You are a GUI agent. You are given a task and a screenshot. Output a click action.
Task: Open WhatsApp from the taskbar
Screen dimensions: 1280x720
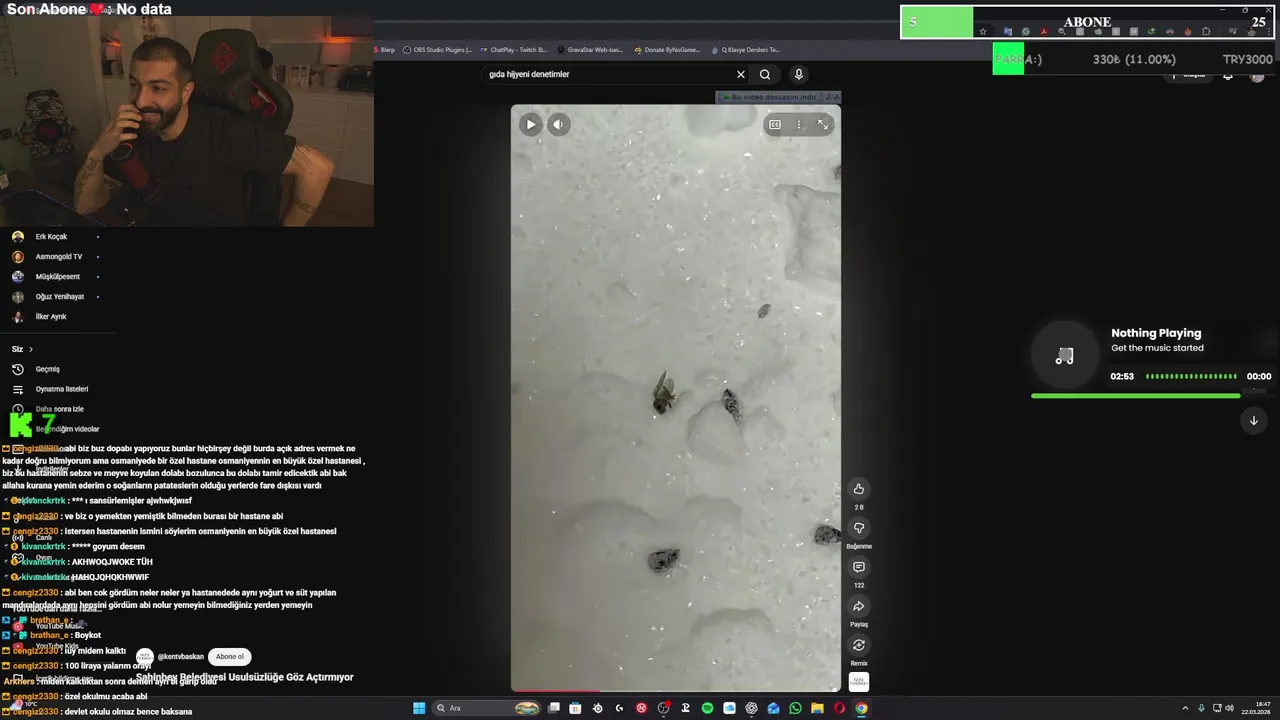pos(795,708)
